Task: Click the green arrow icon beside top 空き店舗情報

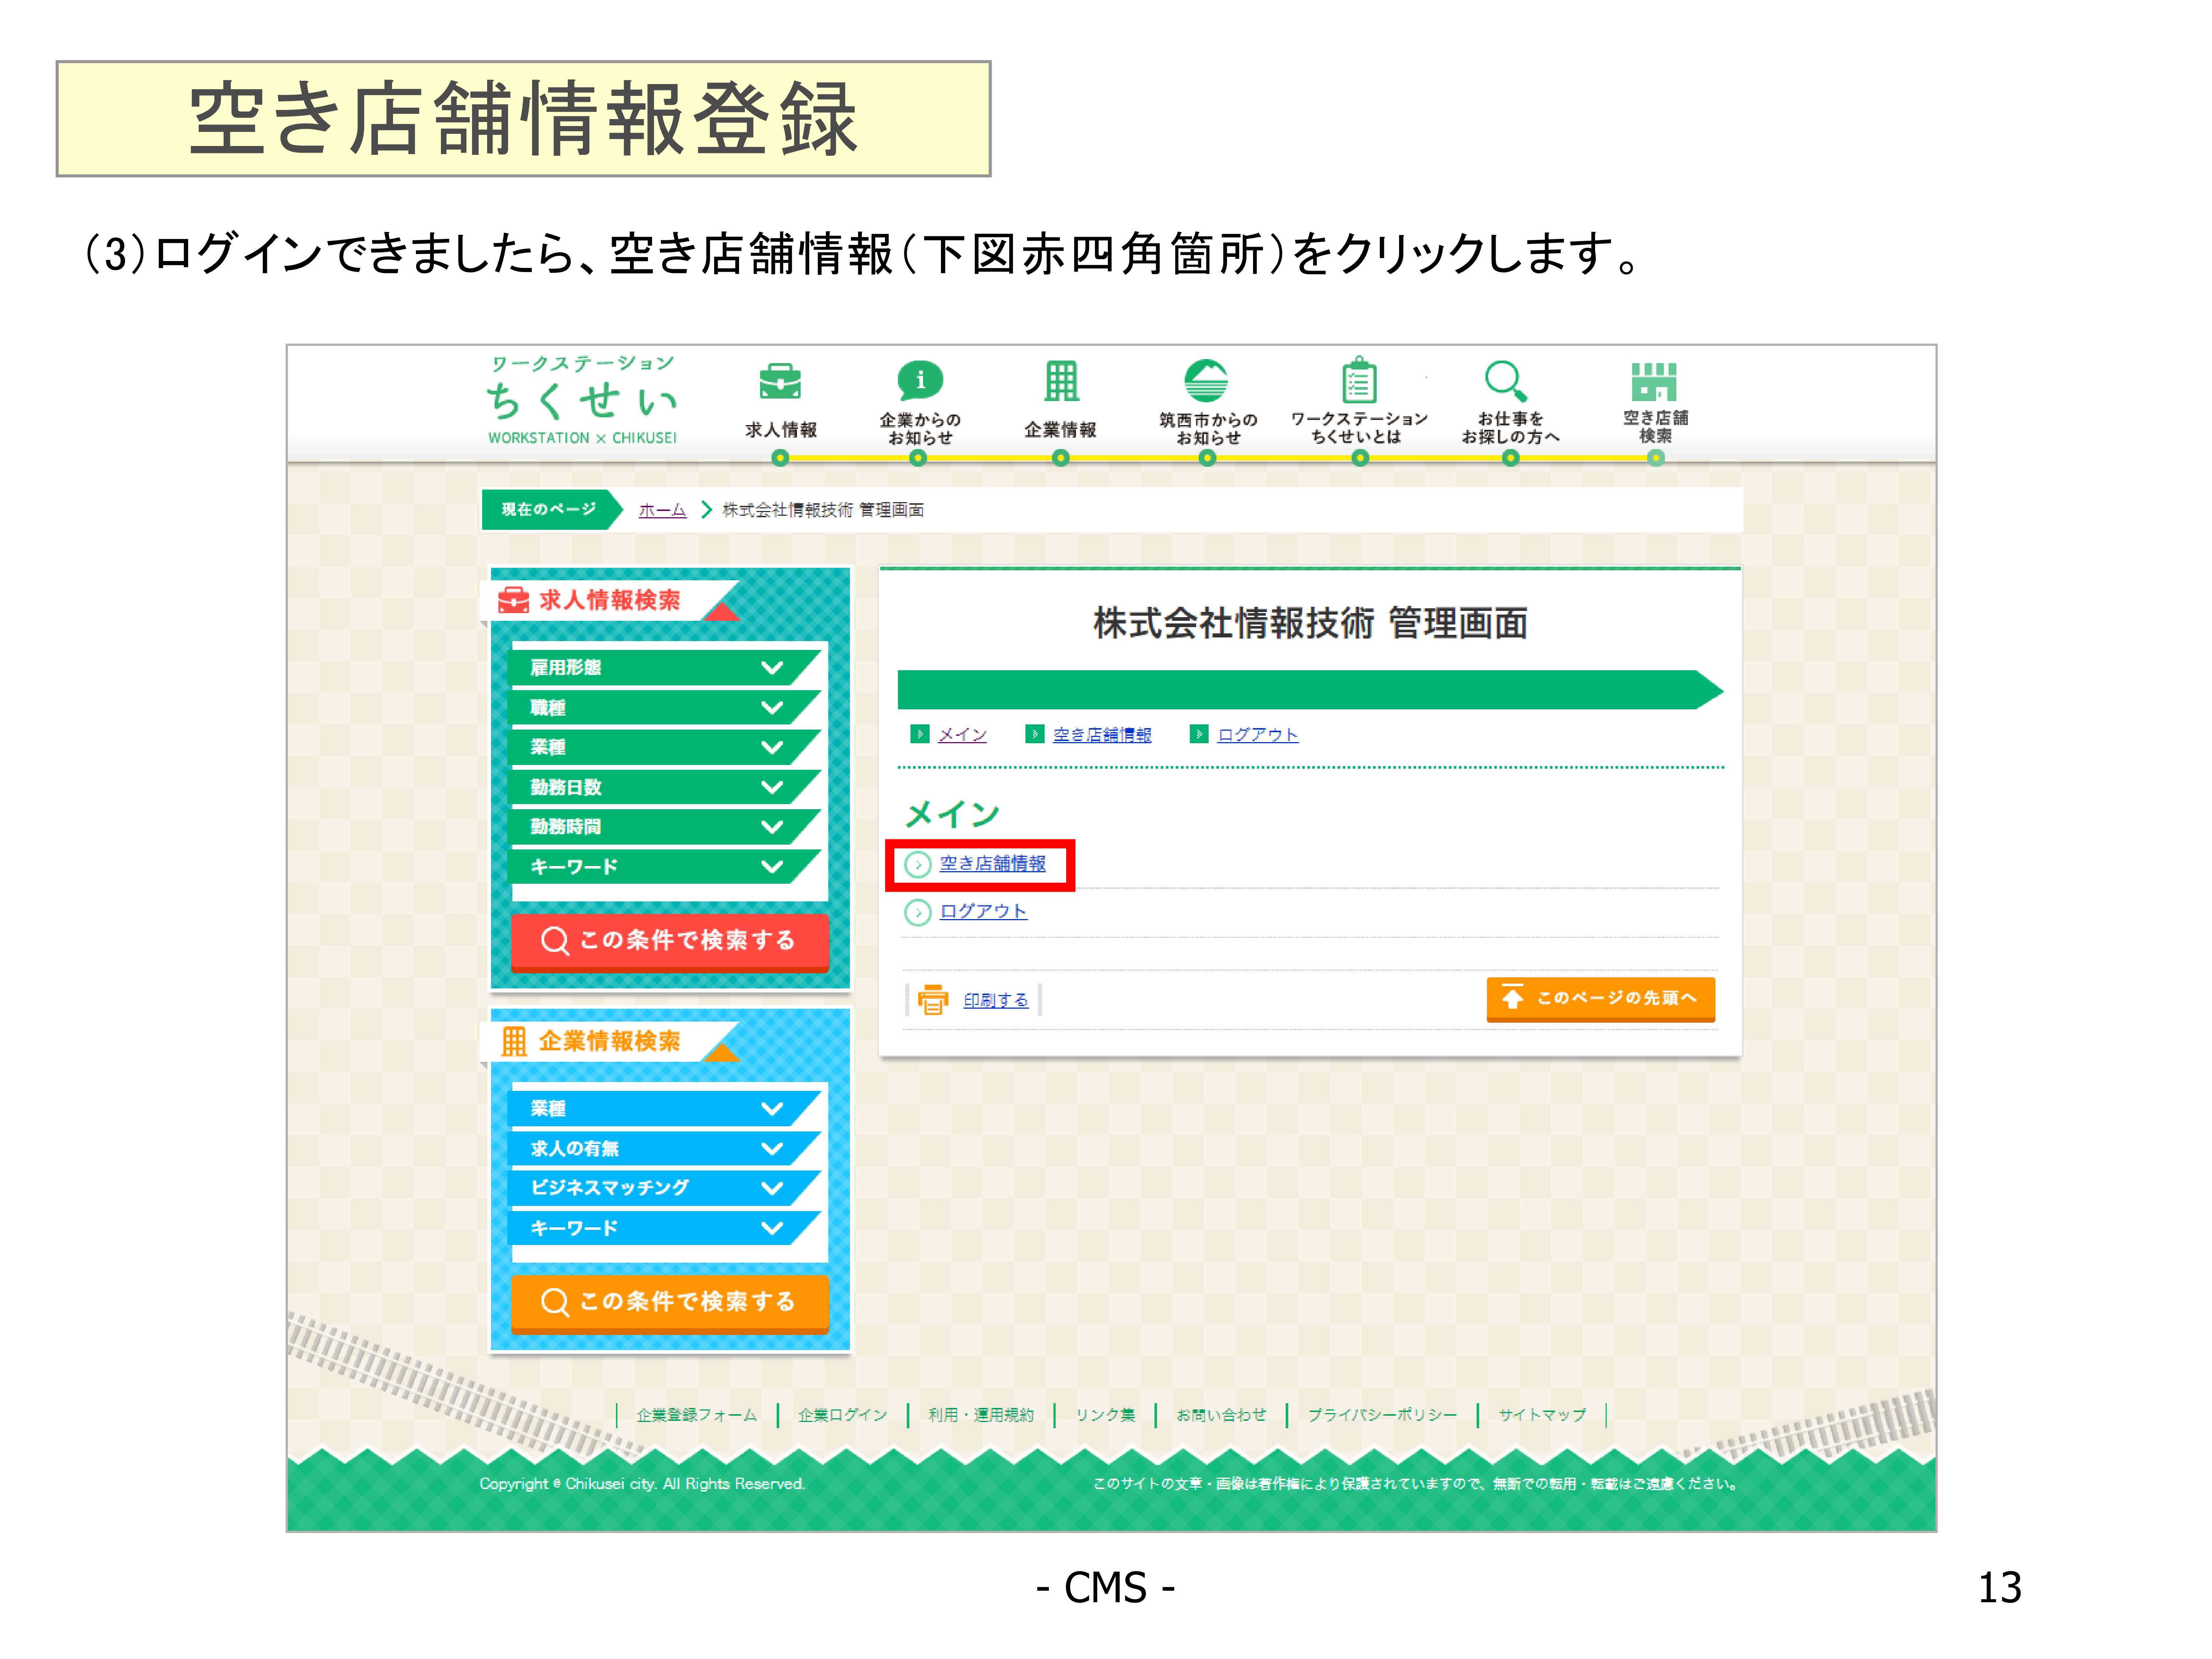Action: click(1035, 734)
